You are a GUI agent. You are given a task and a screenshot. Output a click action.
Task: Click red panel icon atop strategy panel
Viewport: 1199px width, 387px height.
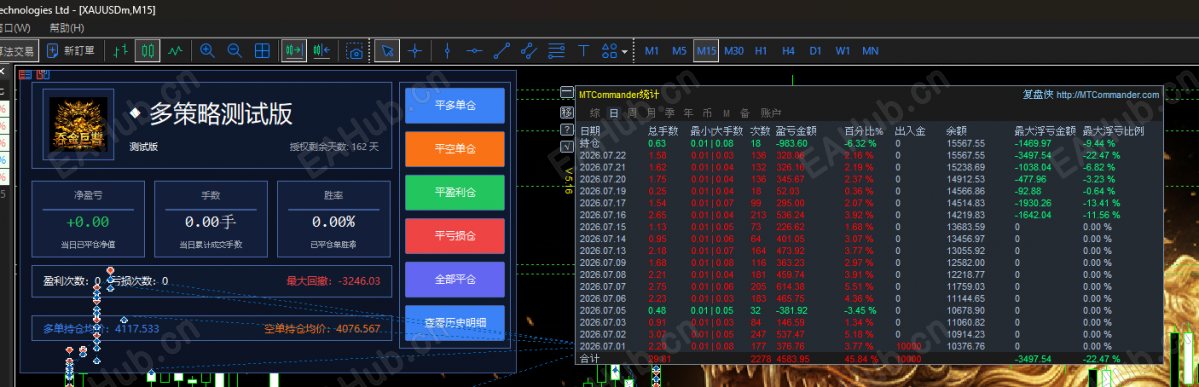pyautogui.click(x=25, y=75)
